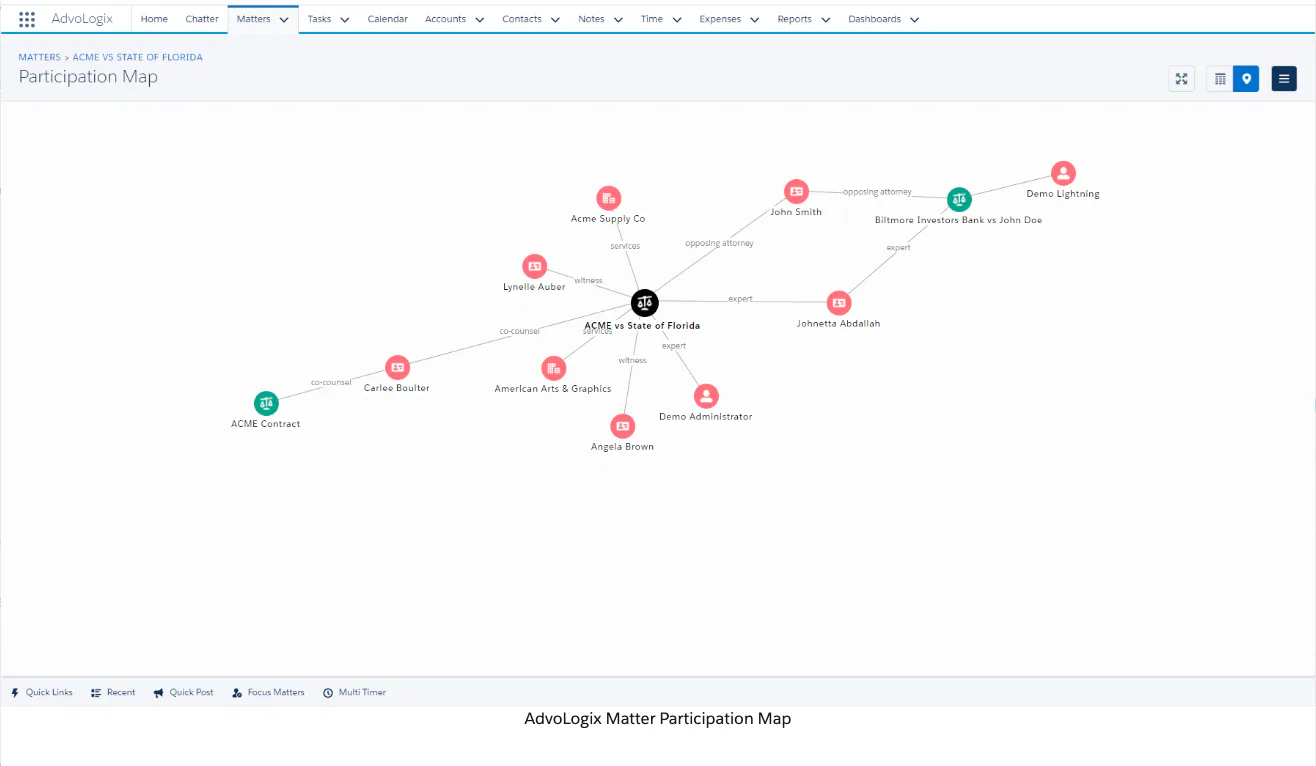Expand the Tasks tab dropdown chevron

click(345, 19)
